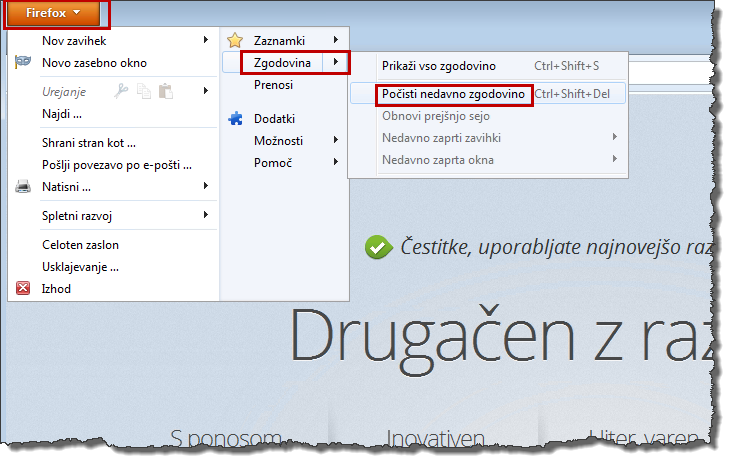Click the green checkmark icon by Čestitke
This screenshot has height=463, width=732.
click(x=379, y=247)
